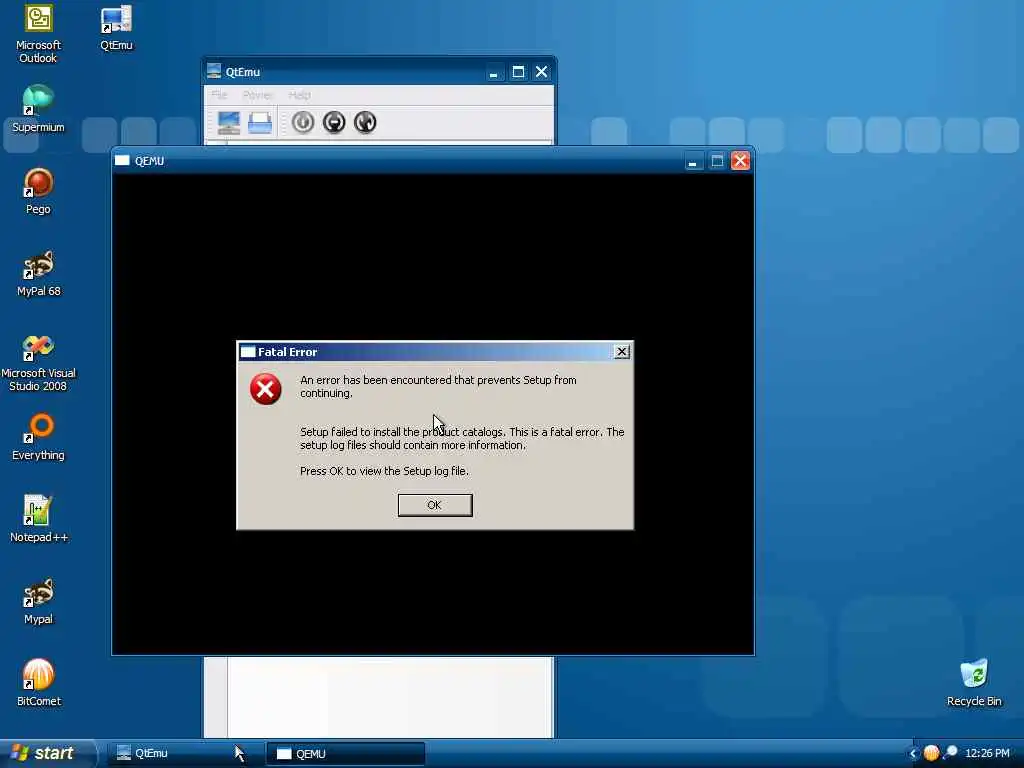Launch the Supermium browser shortcut
Screen dimensions: 1024x768
39,108
